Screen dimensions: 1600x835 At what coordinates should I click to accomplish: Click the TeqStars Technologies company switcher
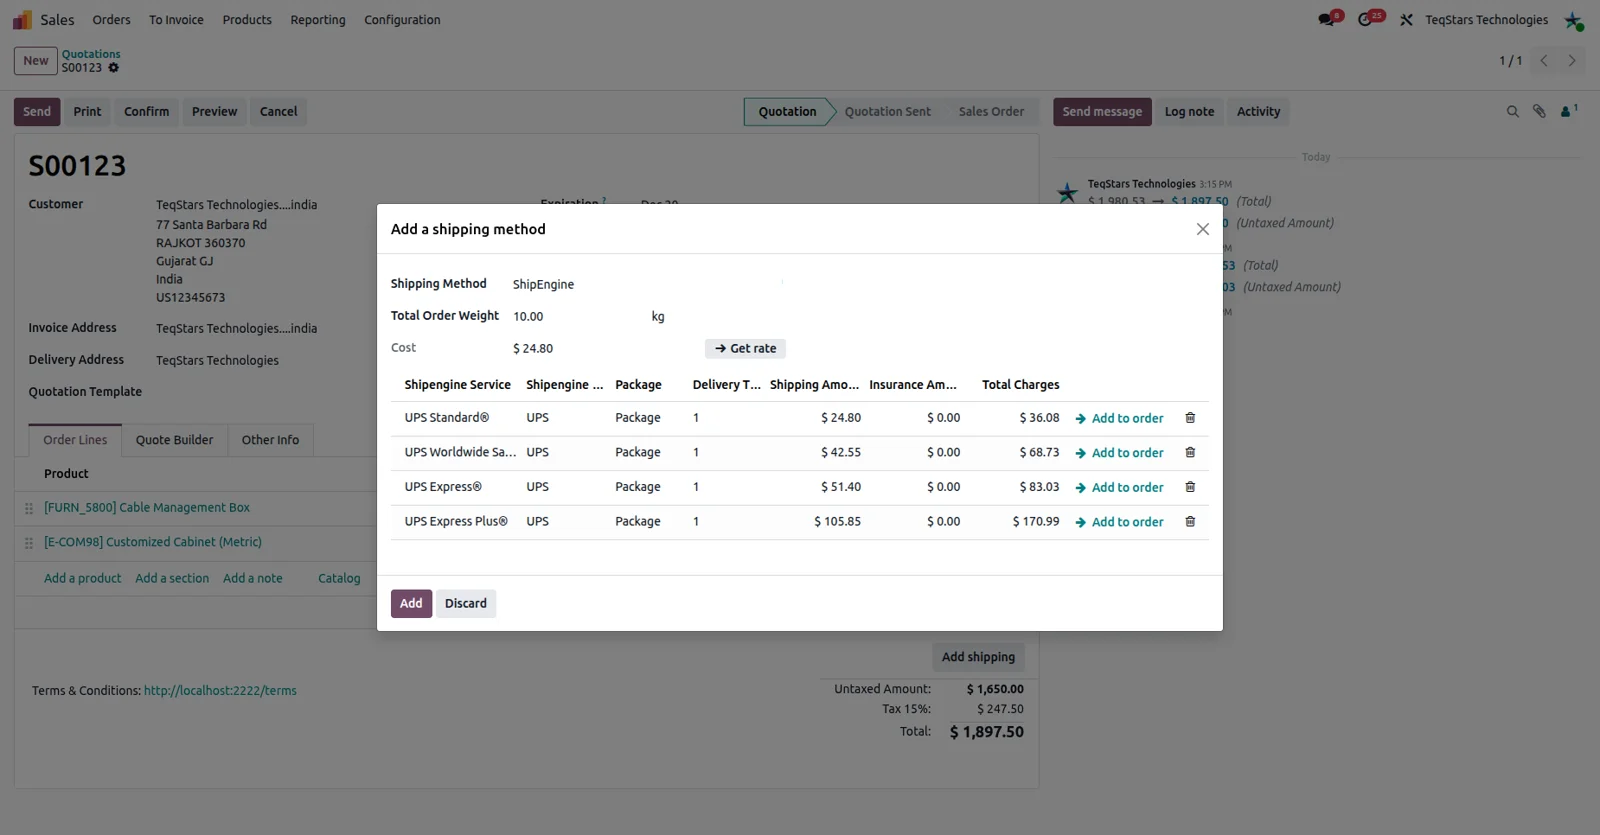click(x=1486, y=20)
